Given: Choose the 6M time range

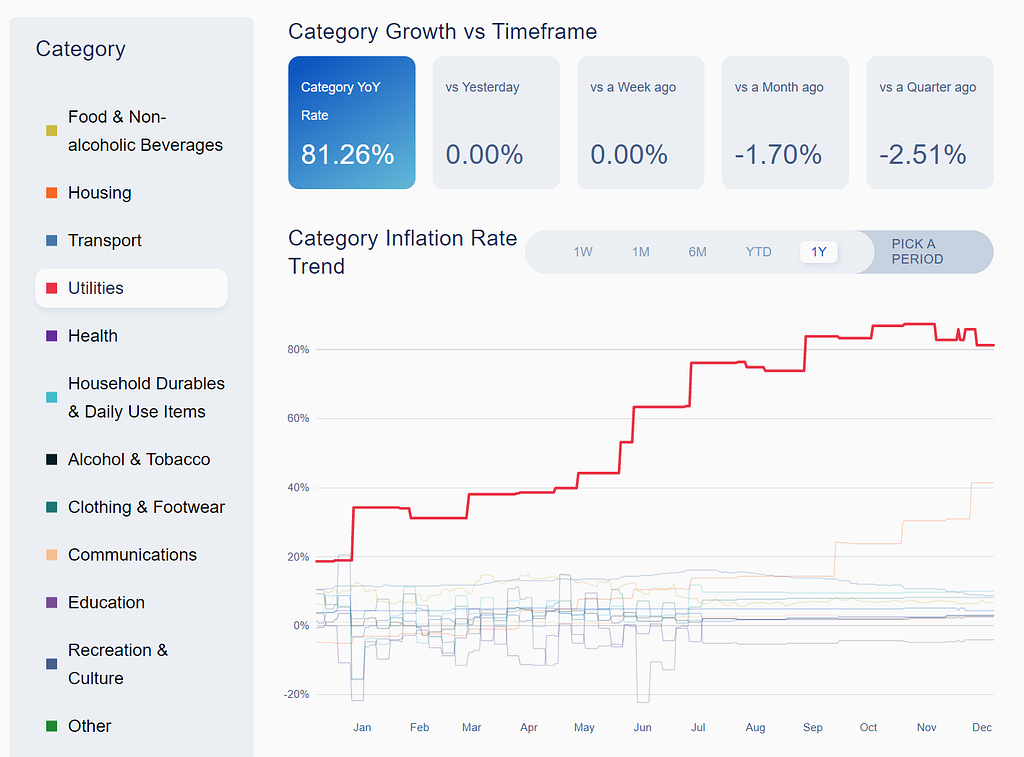Looking at the screenshot, I should [697, 252].
